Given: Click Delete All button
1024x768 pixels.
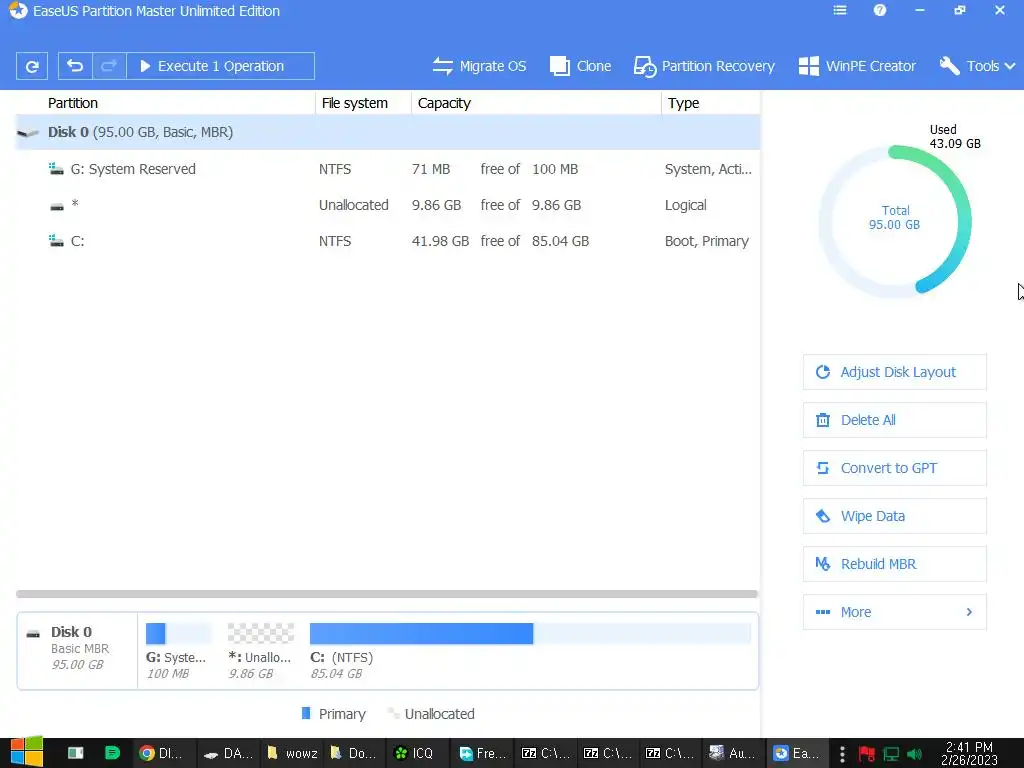Looking at the screenshot, I should 894,420.
